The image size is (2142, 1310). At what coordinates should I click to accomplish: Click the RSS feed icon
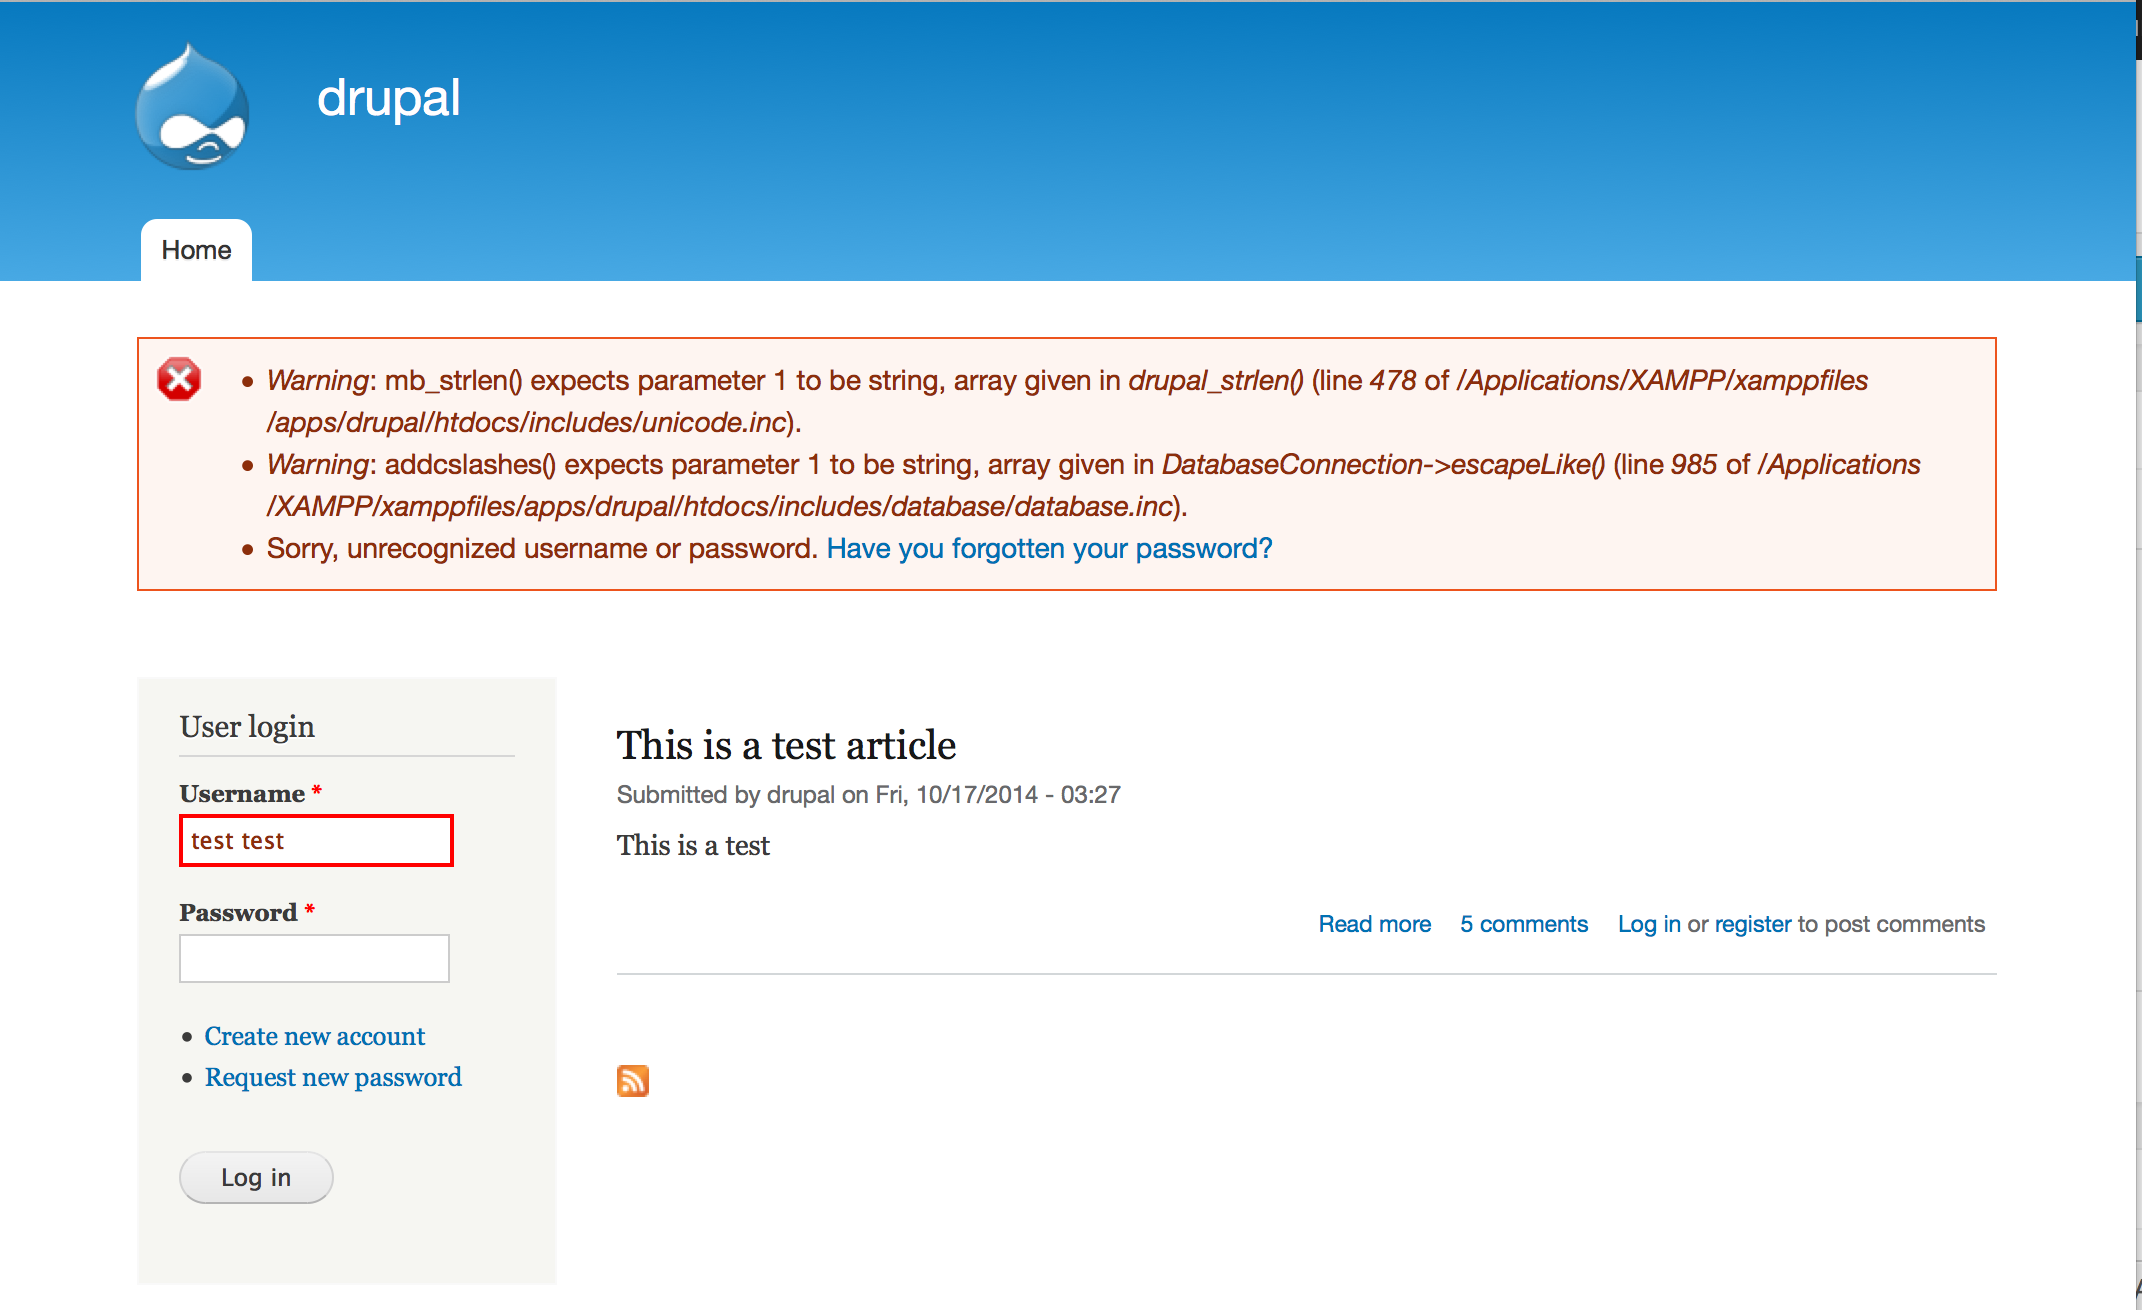pyautogui.click(x=633, y=1081)
